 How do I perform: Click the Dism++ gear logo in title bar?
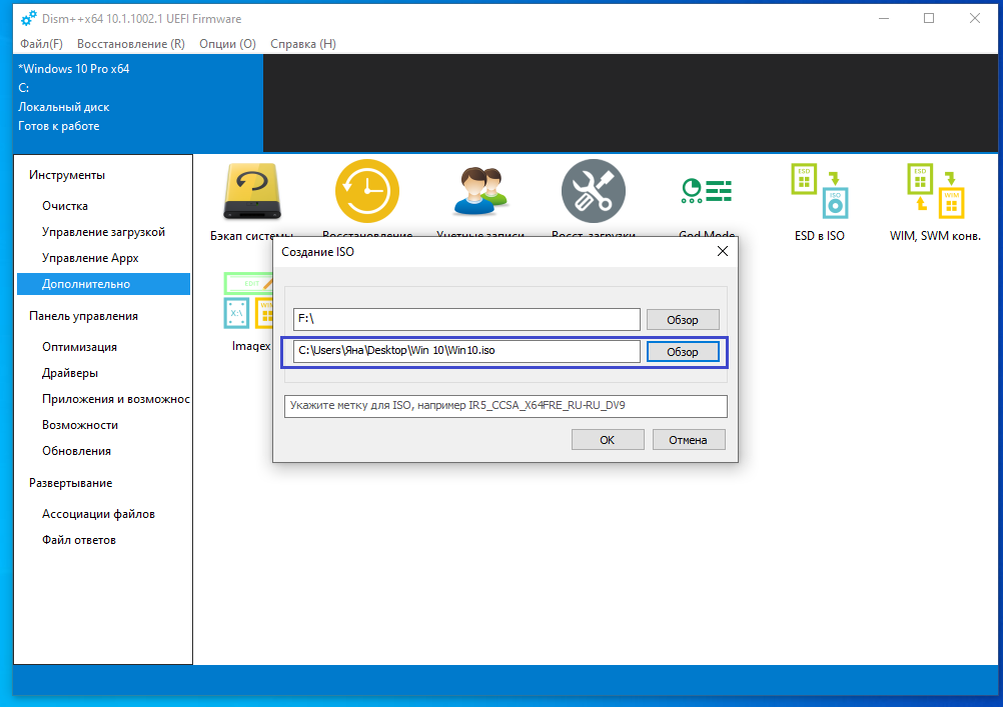pyautogui.click(x=28, y=19)
